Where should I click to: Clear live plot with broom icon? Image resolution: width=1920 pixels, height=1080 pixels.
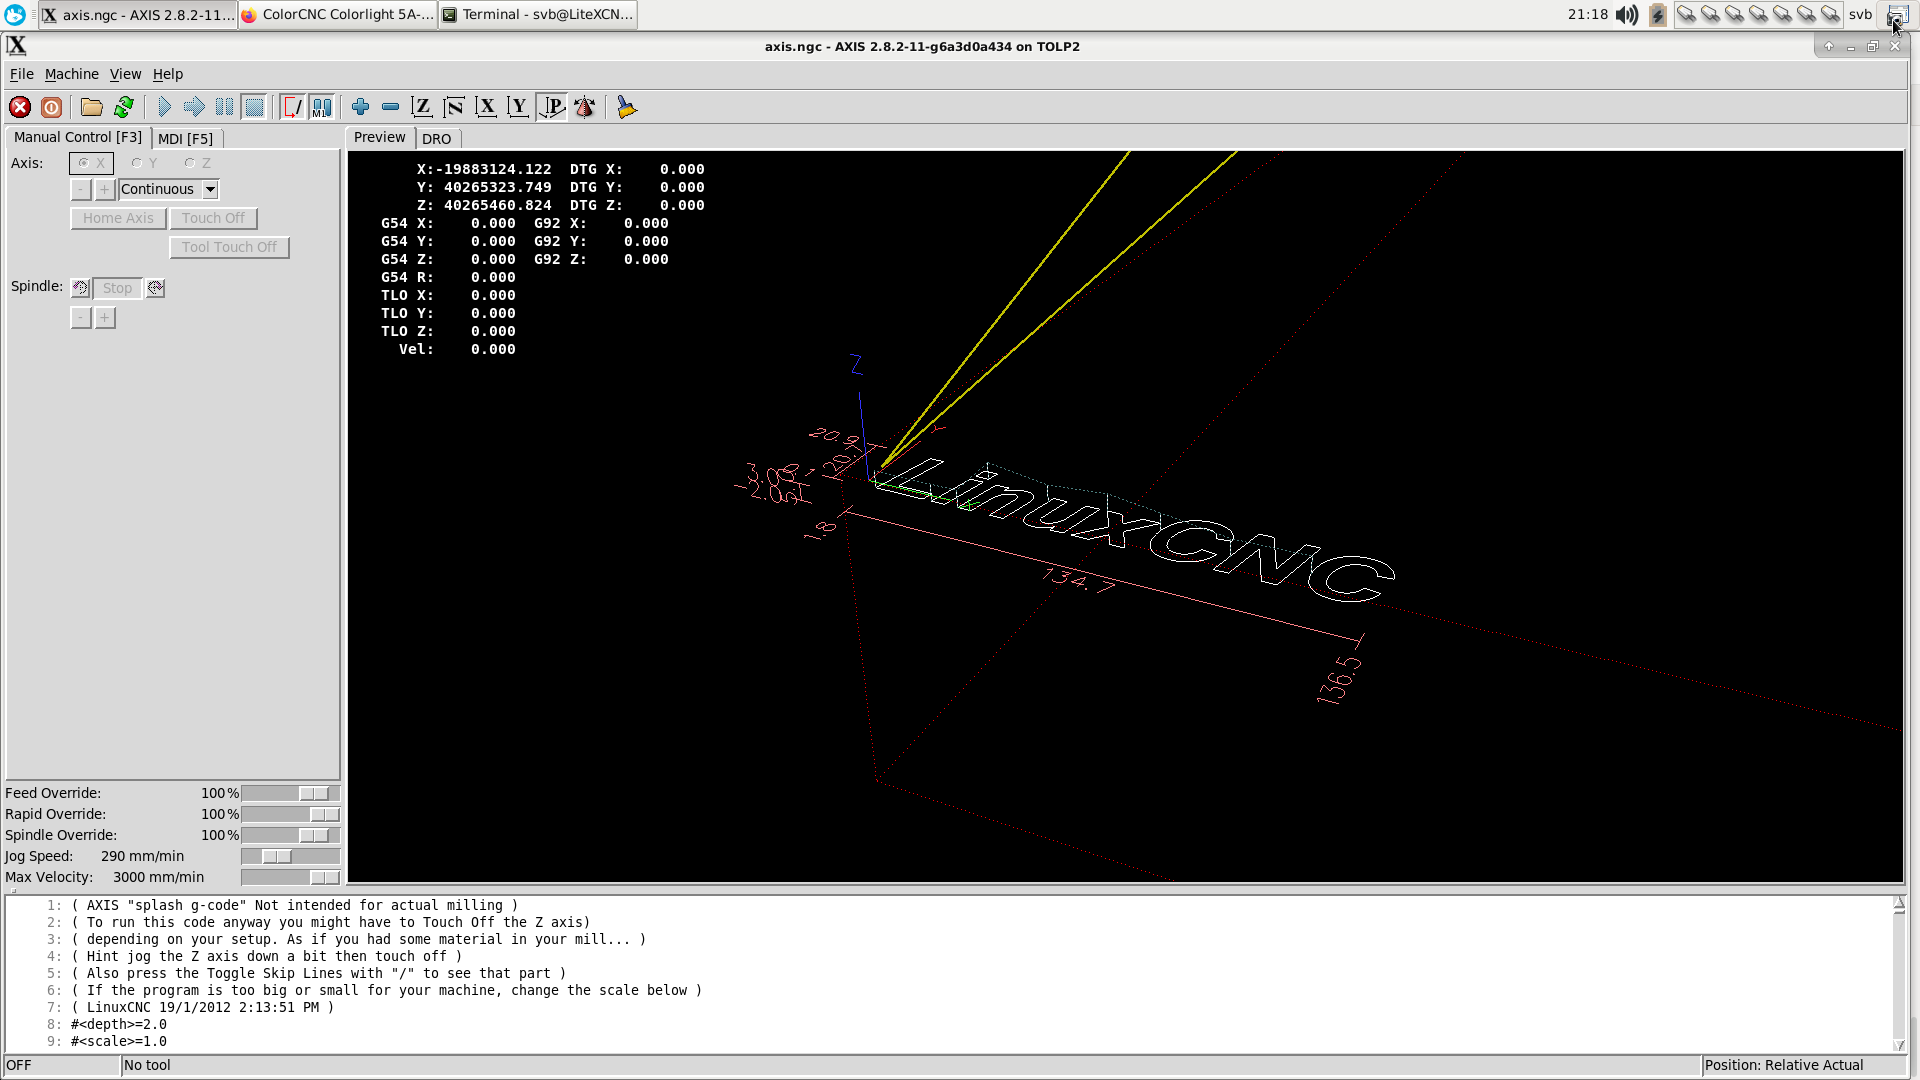[x=626, y=107]
